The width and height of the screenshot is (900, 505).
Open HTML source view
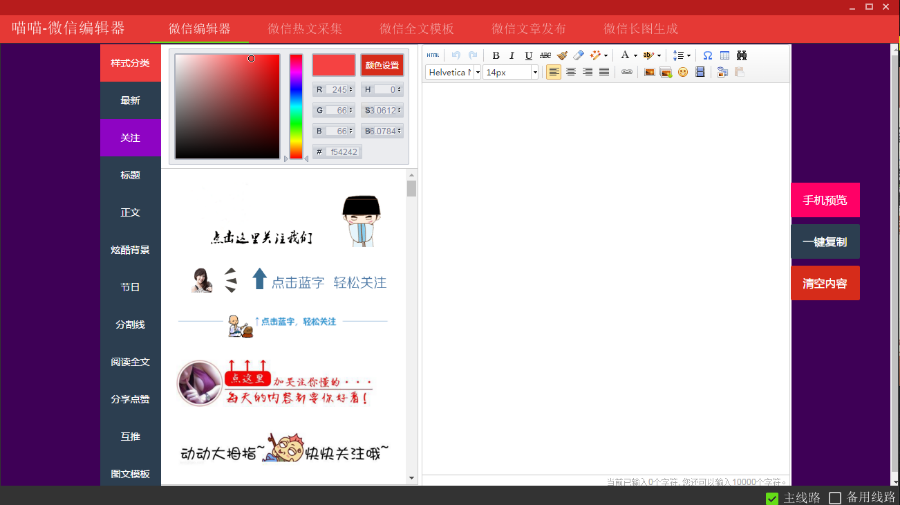pos(433,55)
